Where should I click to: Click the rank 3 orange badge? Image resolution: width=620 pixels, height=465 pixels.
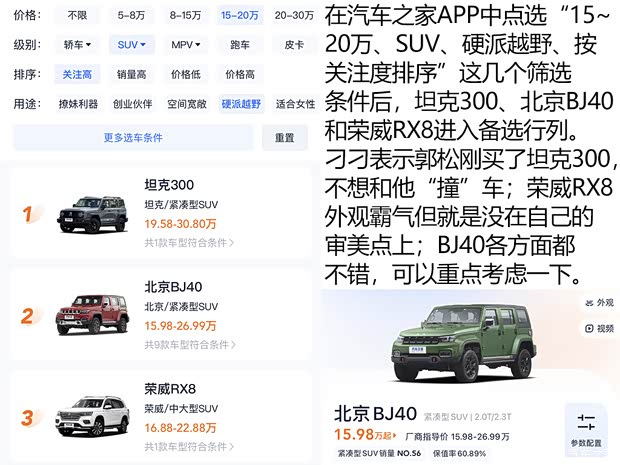coord(27,418)
